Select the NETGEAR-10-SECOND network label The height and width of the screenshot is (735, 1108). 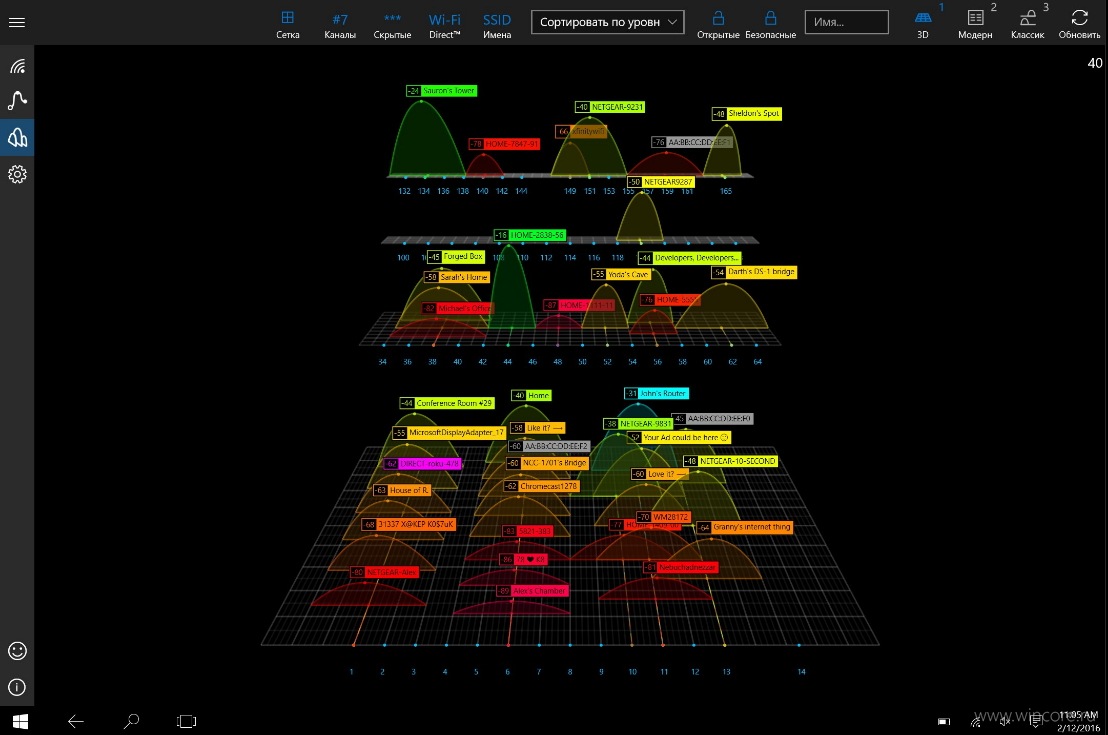click(x=731, y=461)
